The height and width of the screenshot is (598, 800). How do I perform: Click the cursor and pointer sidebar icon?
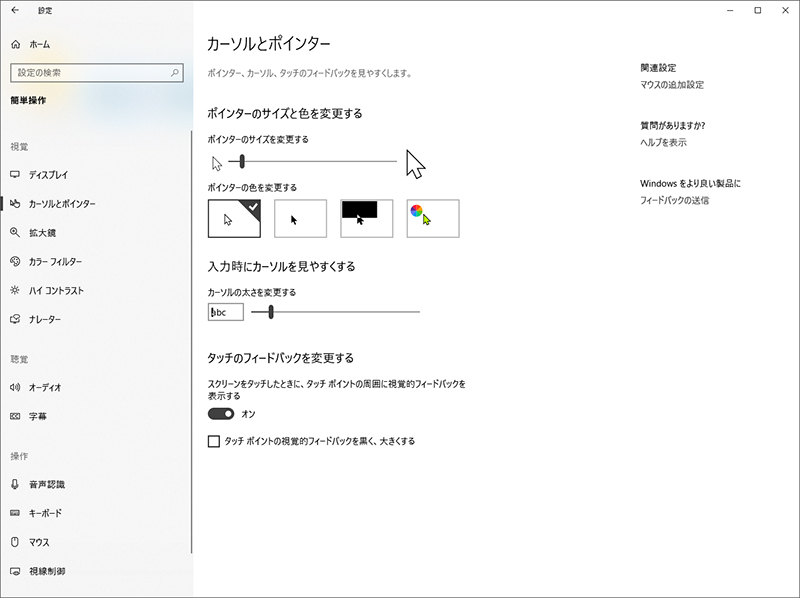(15, 204)
